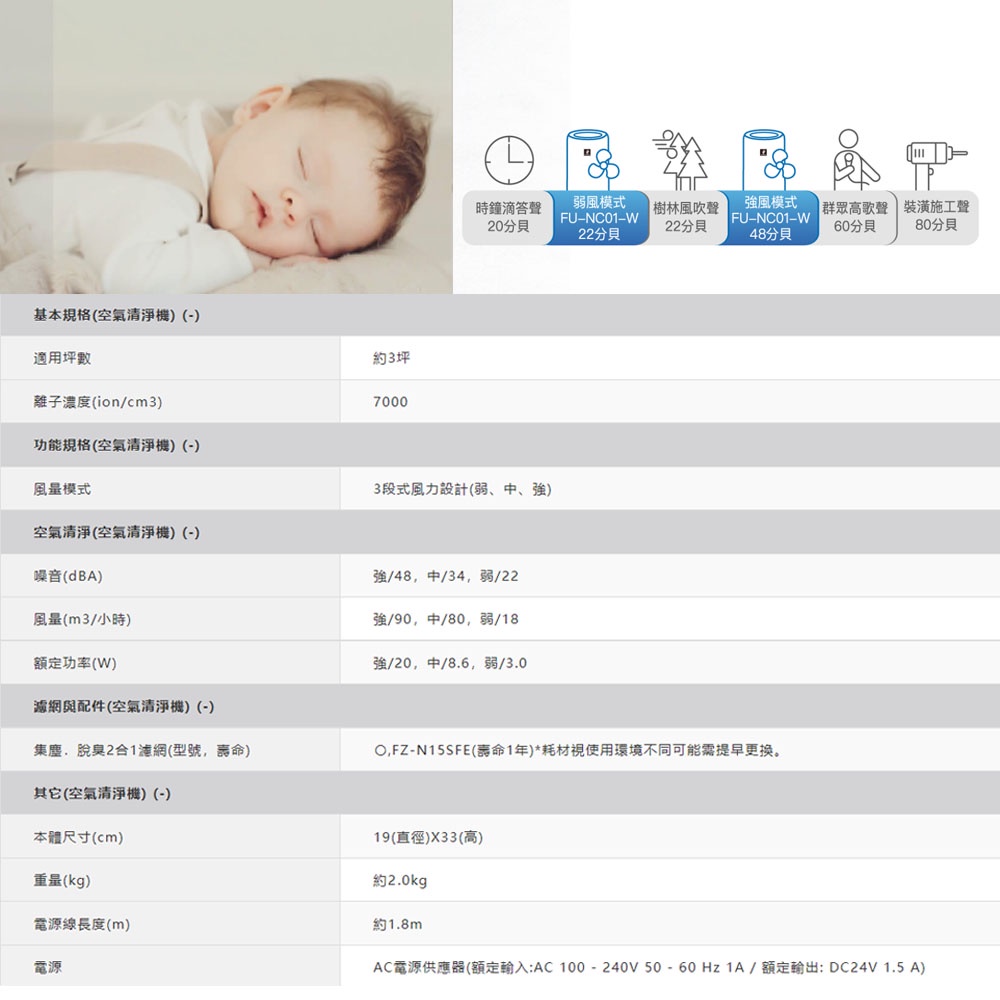The height and width of the screenshot is (1000, 1000).
Task: Collapse the 功能規格(空氣清淨機) section
Action: [117, 445]
